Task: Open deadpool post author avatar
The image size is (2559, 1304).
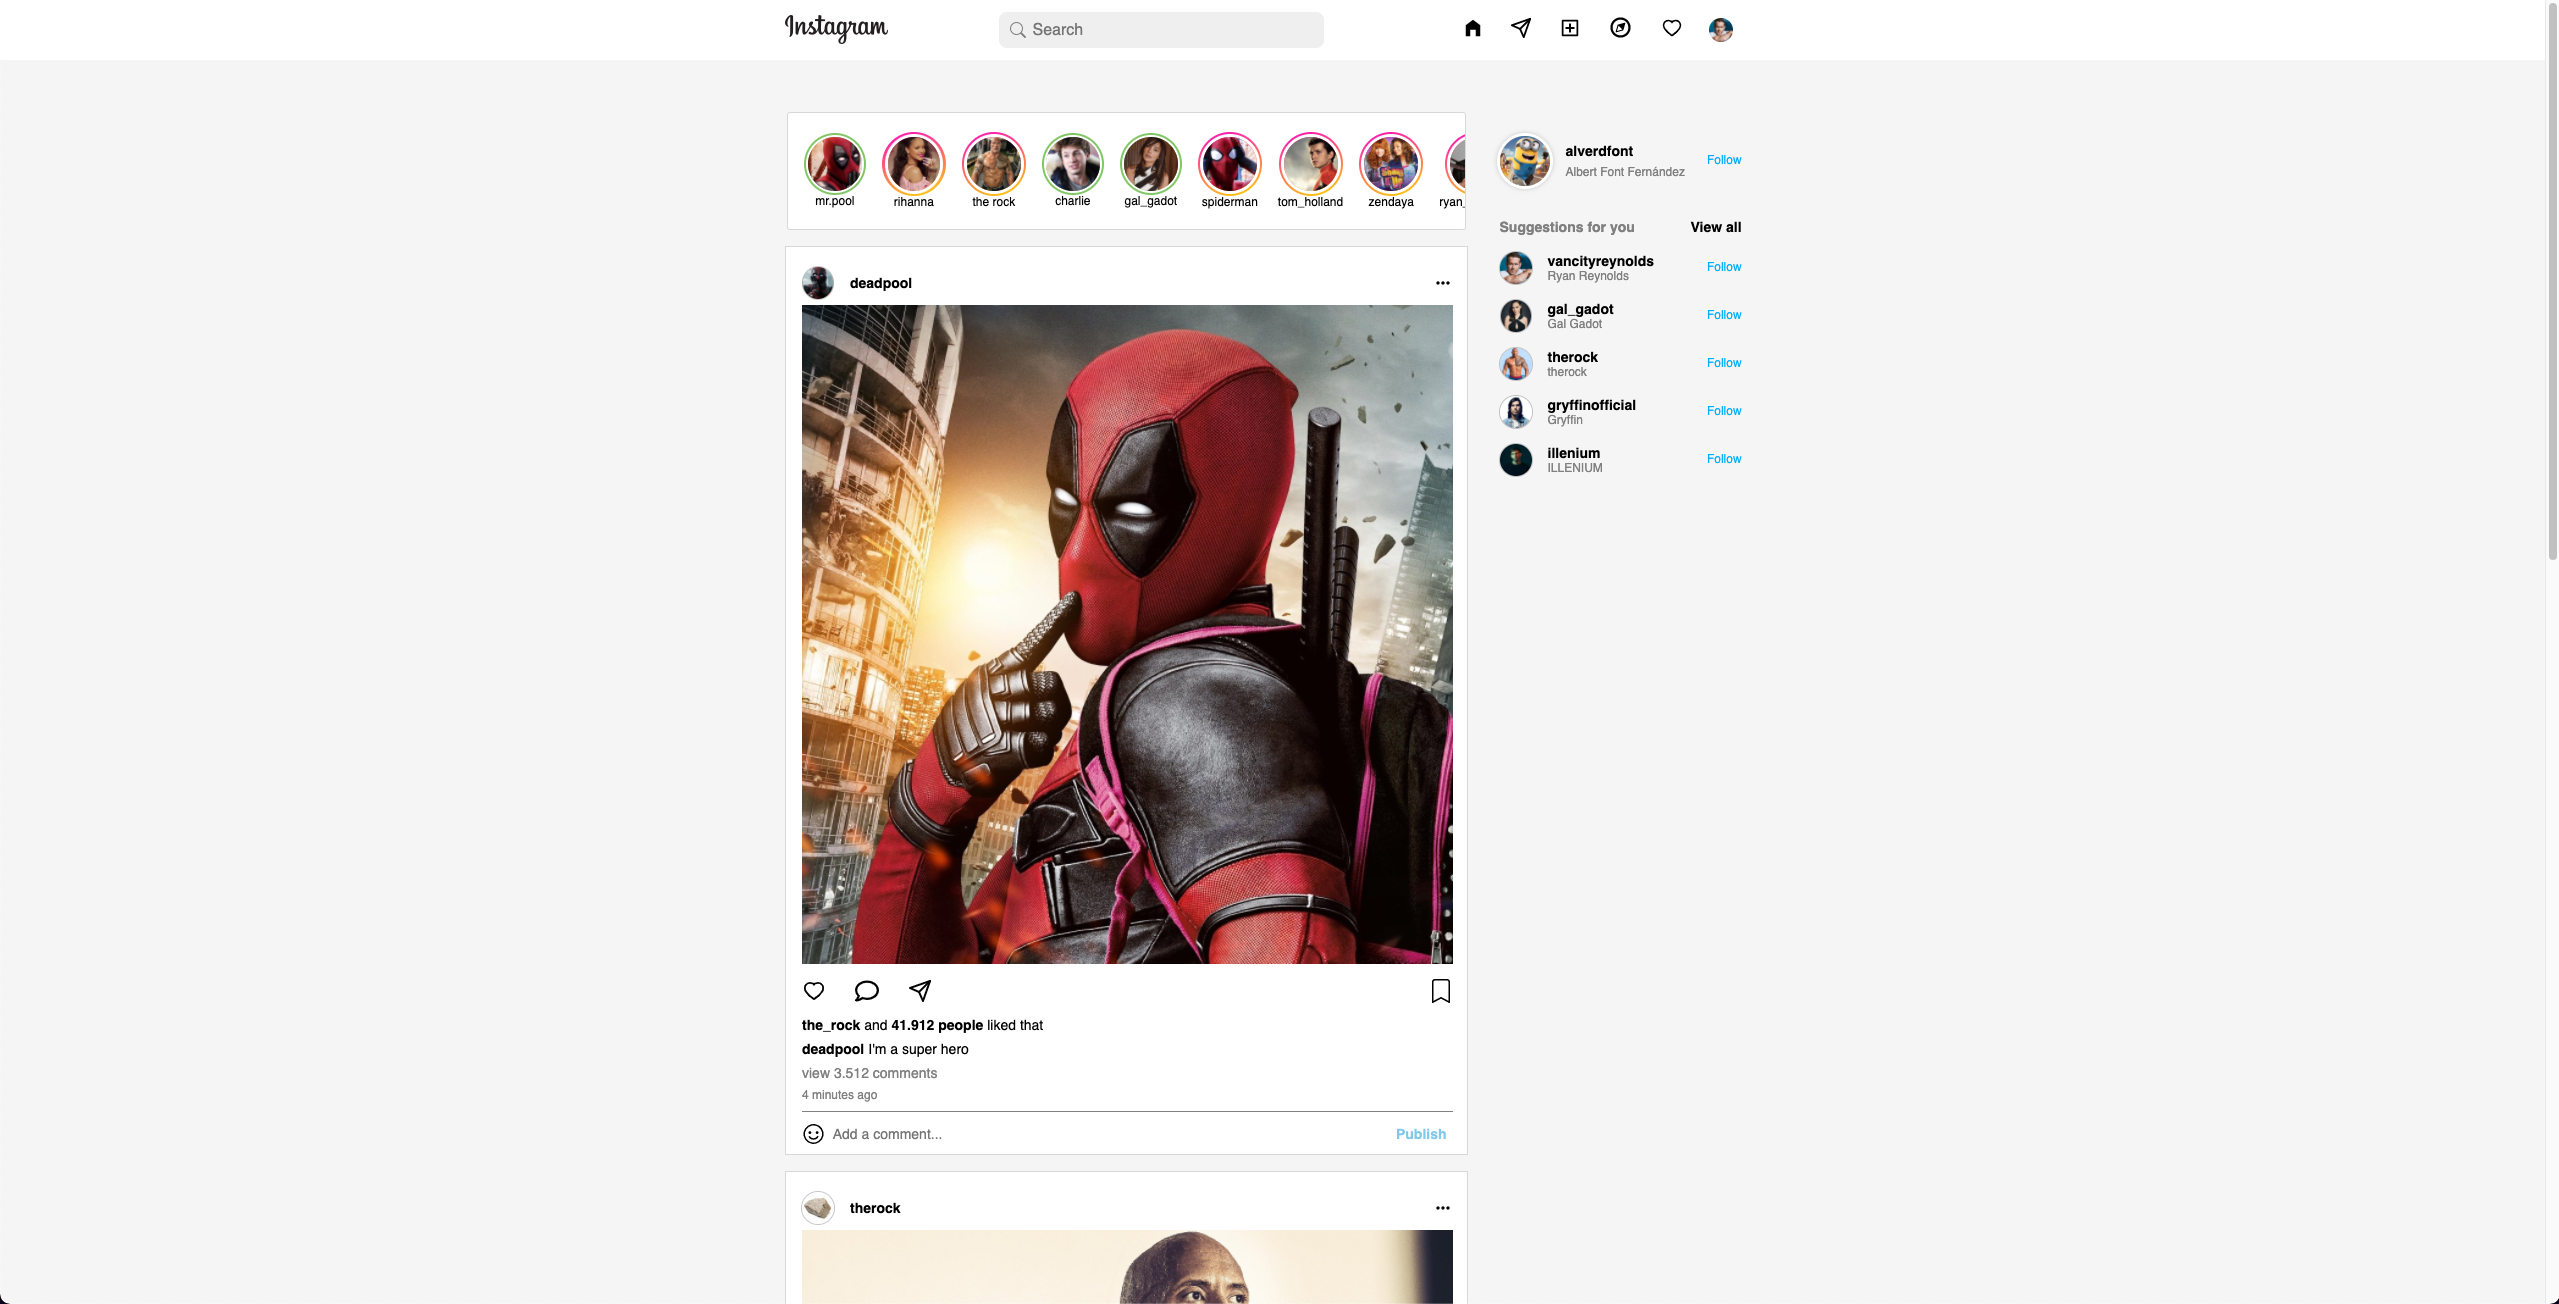Action: (818, 283)
